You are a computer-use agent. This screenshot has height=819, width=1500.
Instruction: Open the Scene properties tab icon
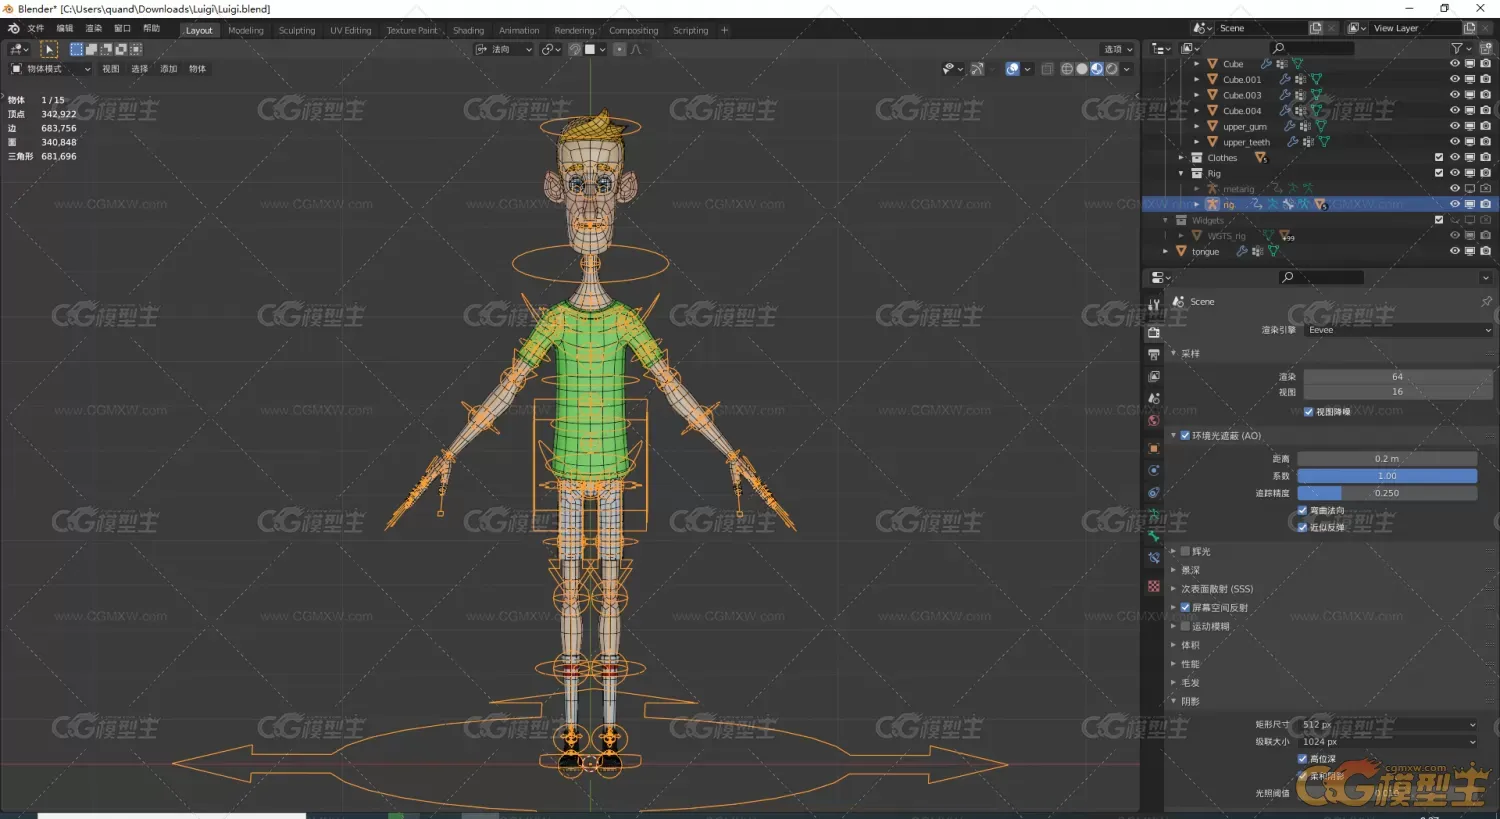(1154, 398)
